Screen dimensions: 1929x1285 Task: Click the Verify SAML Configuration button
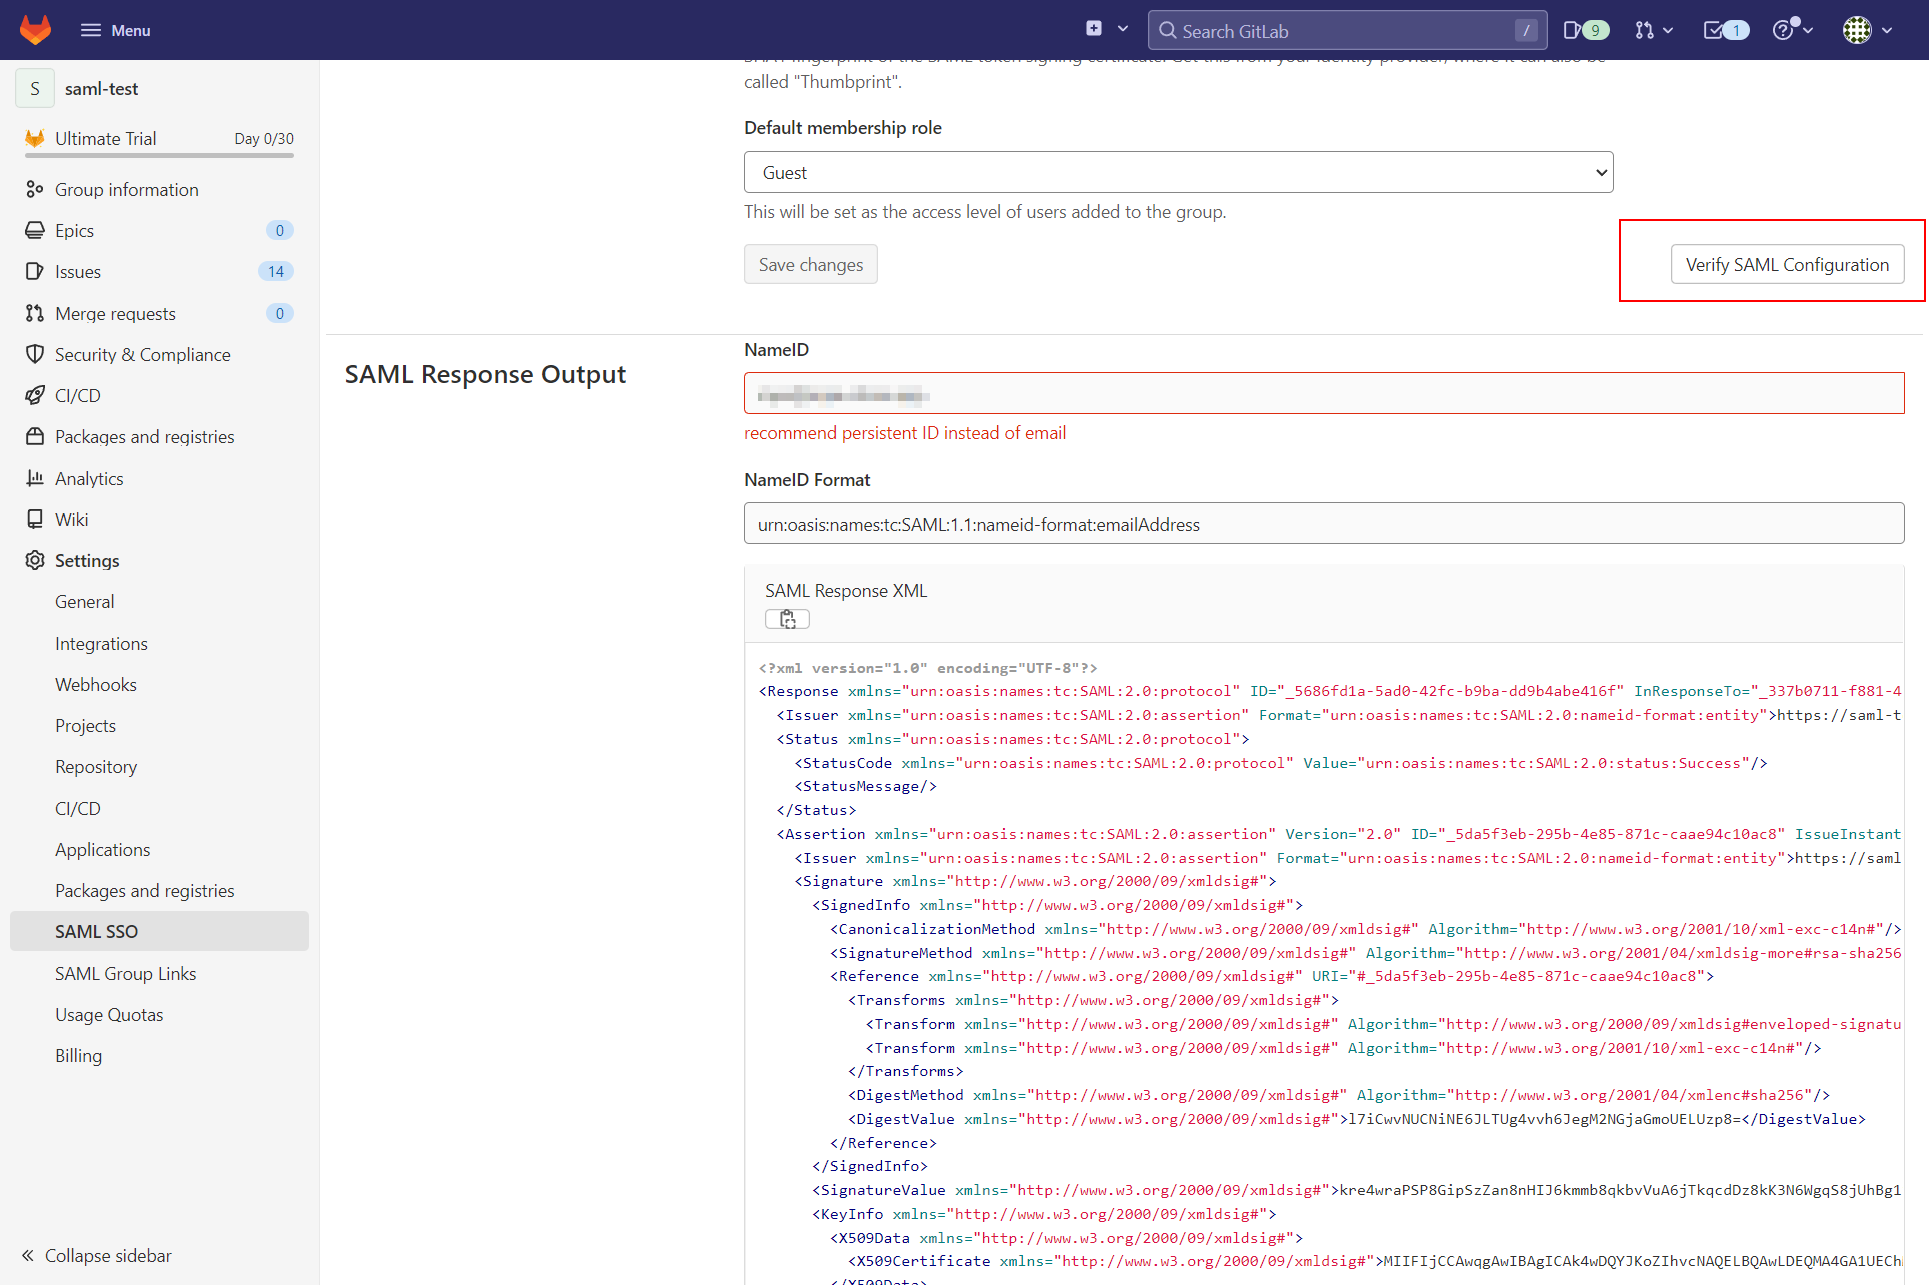tap(1786, 264)
